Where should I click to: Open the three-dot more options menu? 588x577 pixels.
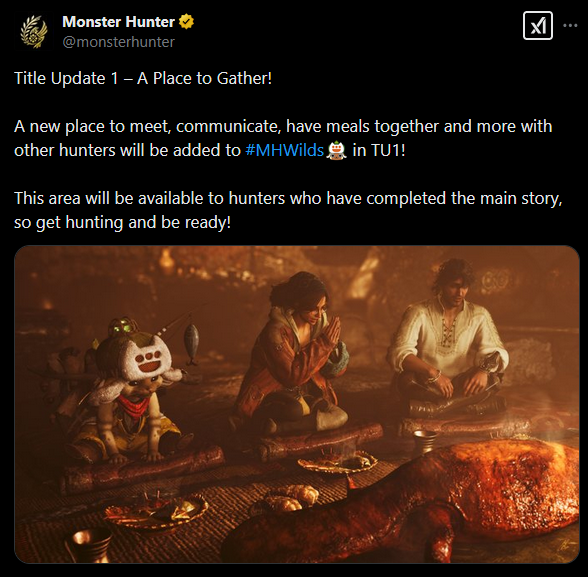pos(570,25)
